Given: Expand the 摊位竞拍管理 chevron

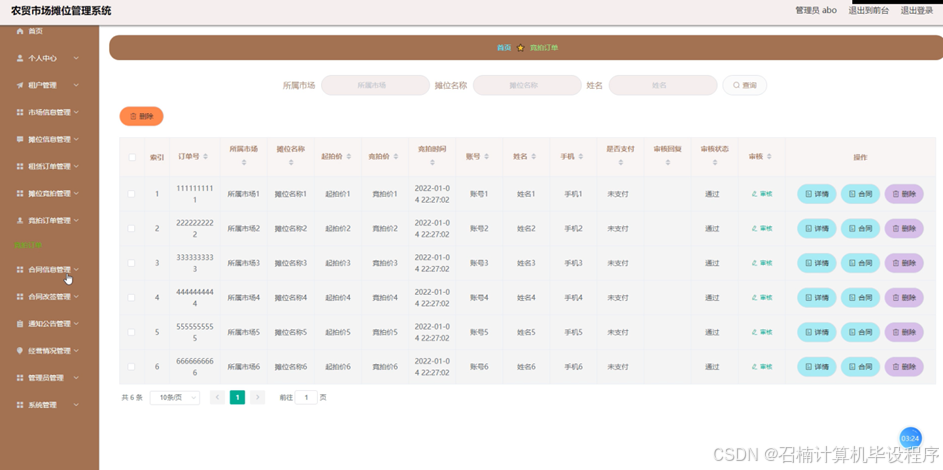Looking at the screenshot, I should click(x=76, y=194).
